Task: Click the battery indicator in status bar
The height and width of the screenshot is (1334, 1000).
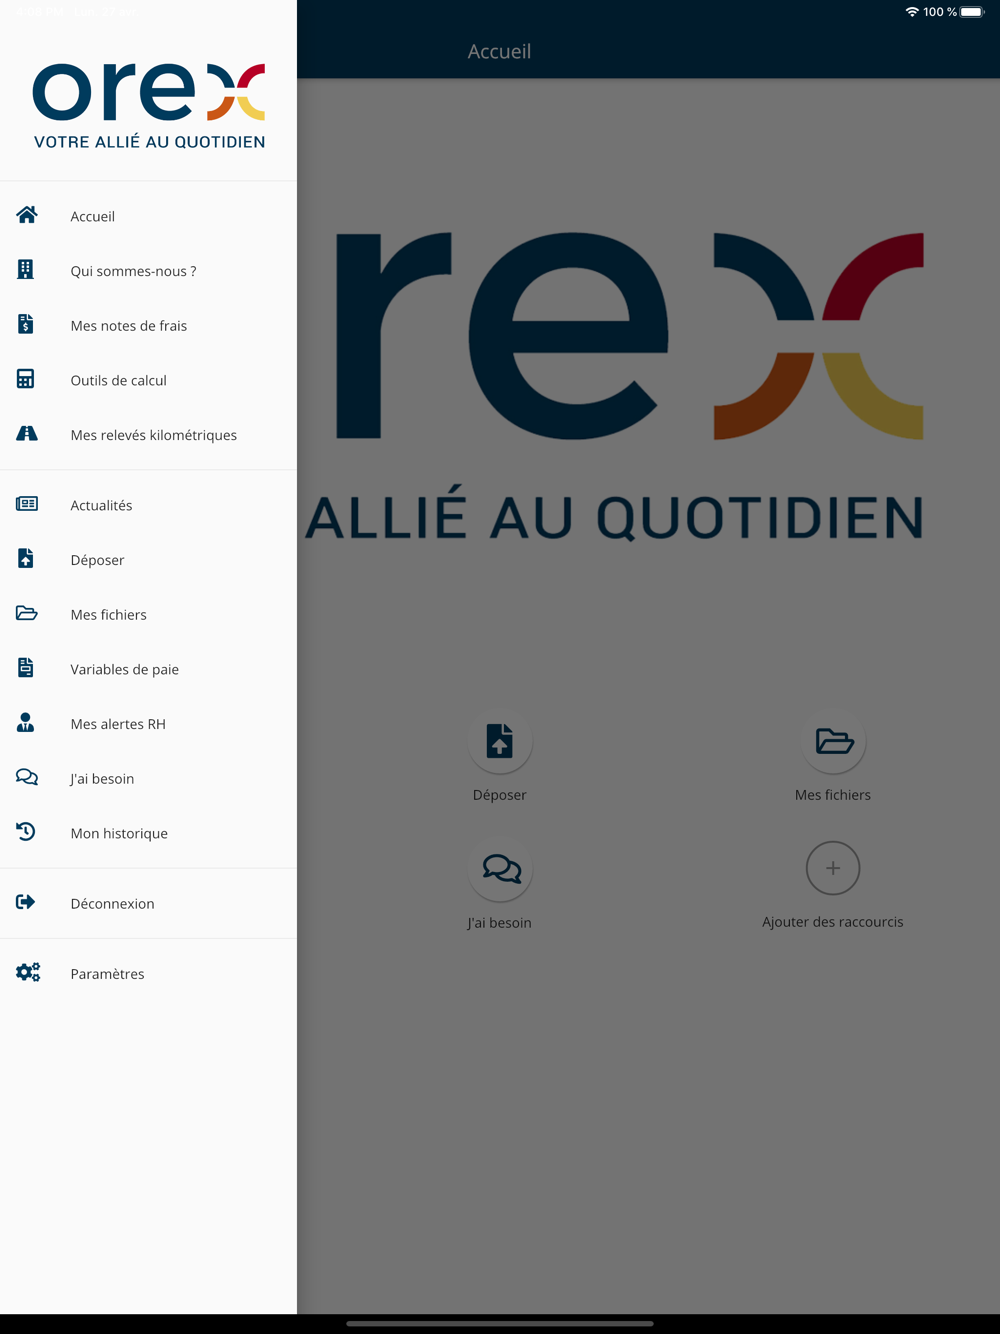Action: 972,12
